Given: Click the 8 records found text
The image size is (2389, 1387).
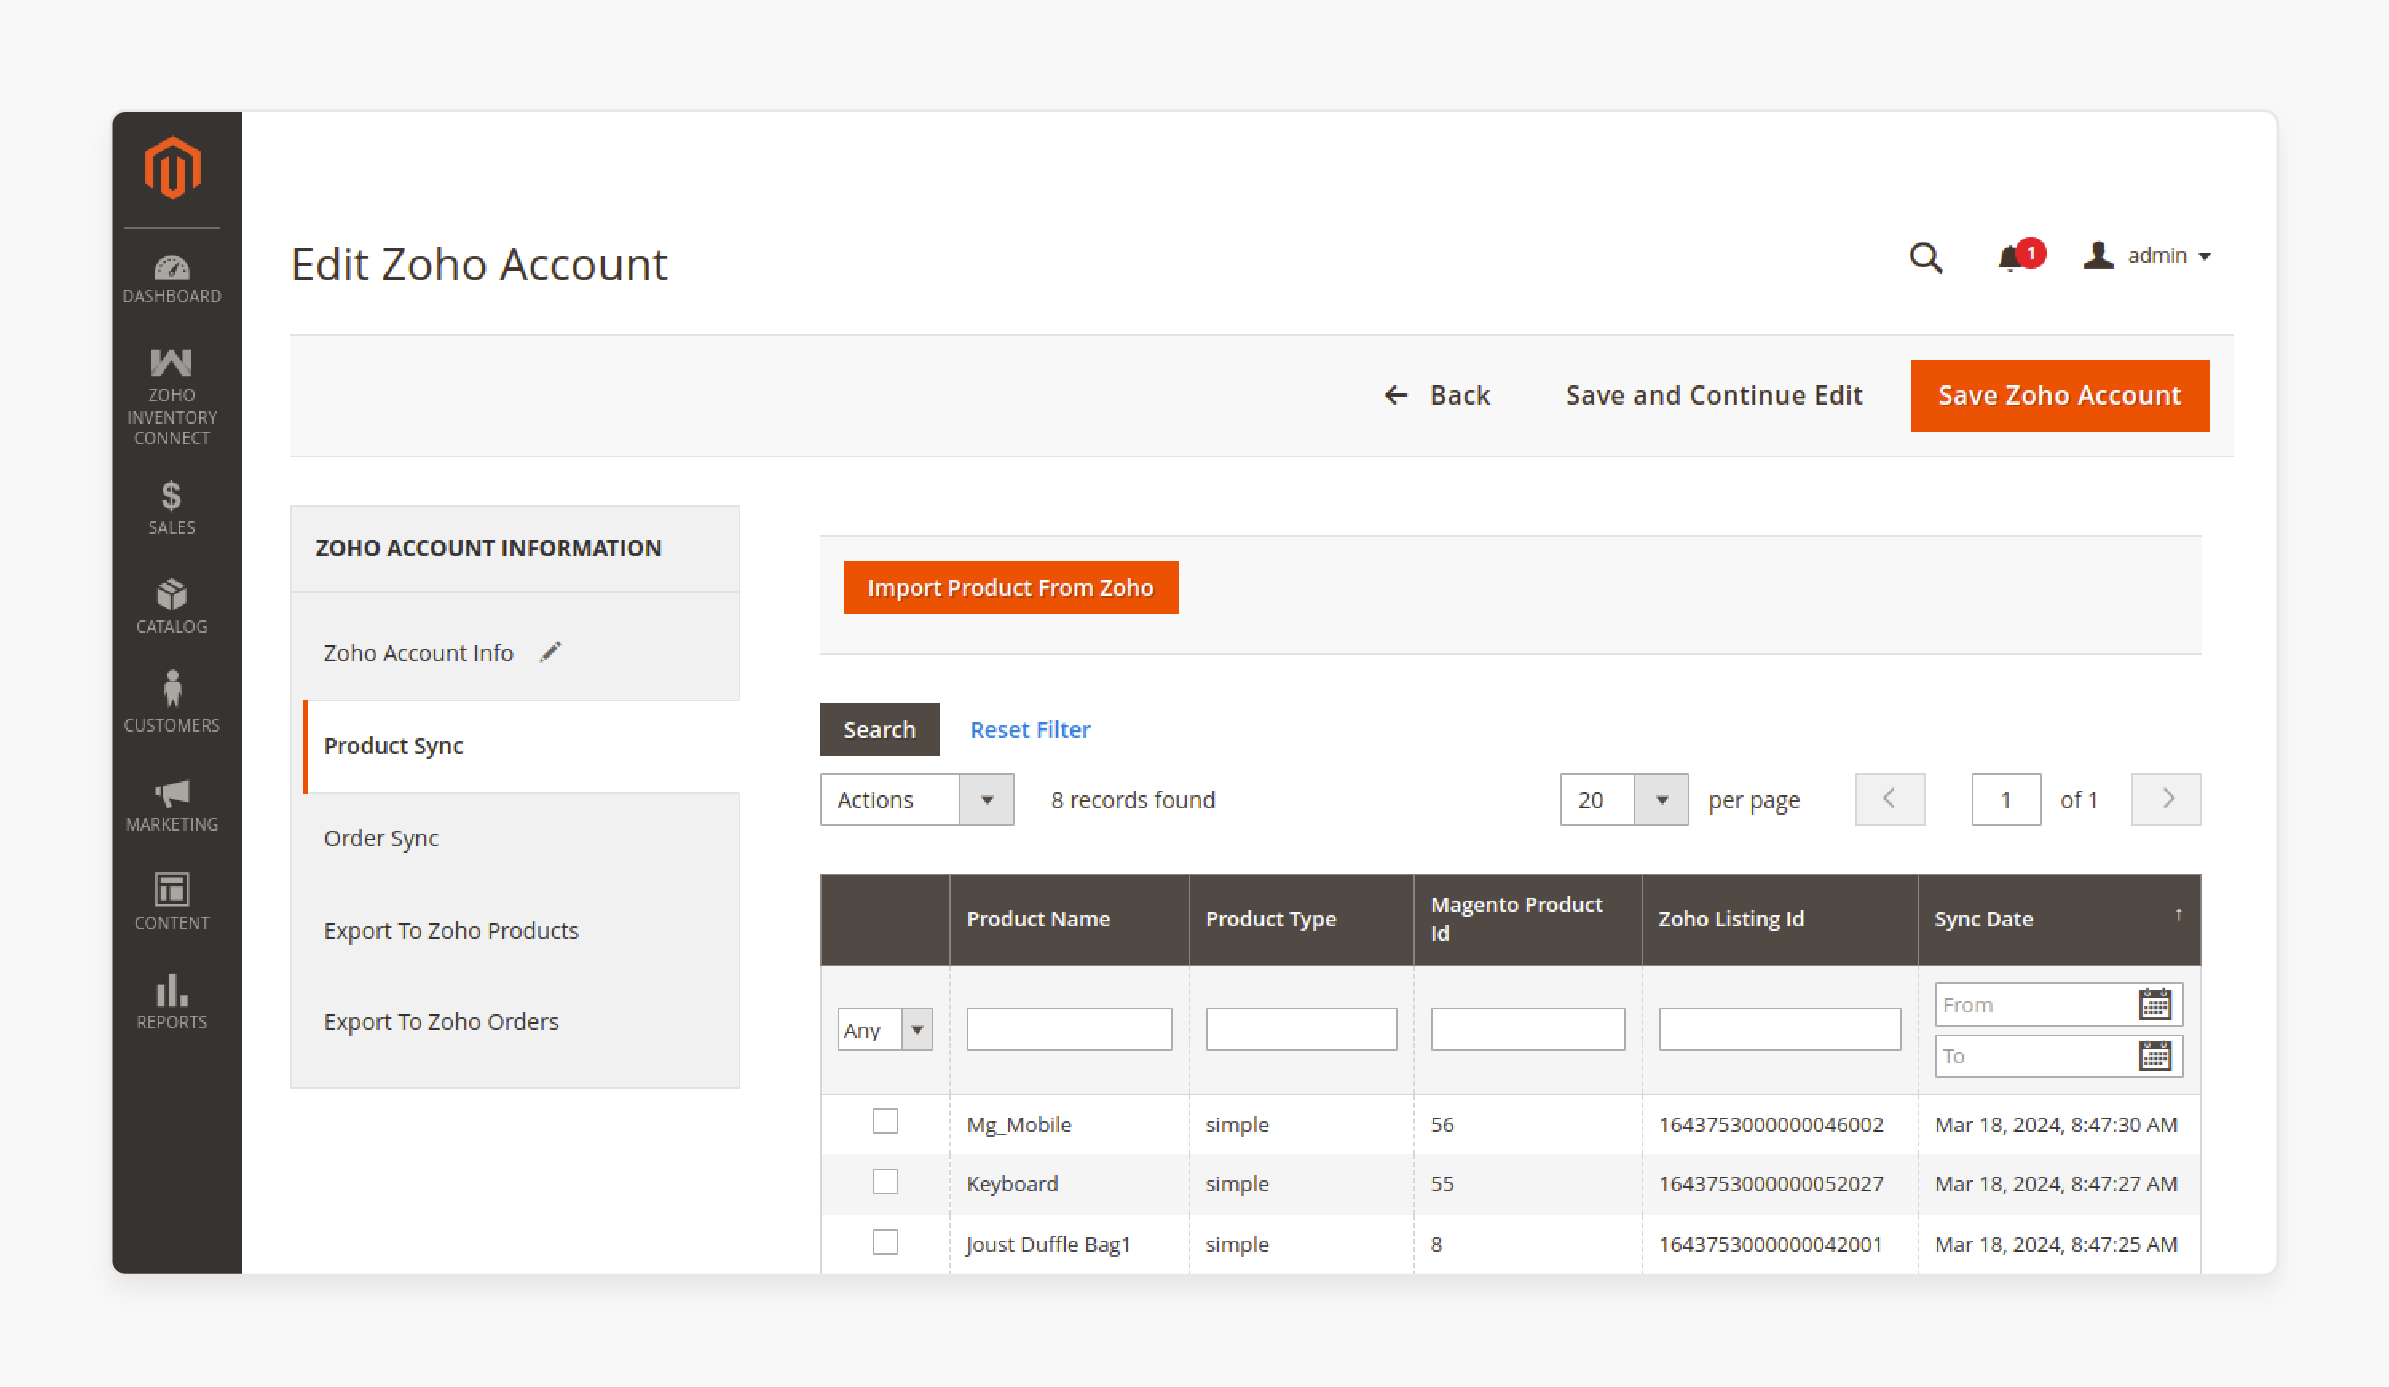Looking at the screenshot, I should (1133, 799).
